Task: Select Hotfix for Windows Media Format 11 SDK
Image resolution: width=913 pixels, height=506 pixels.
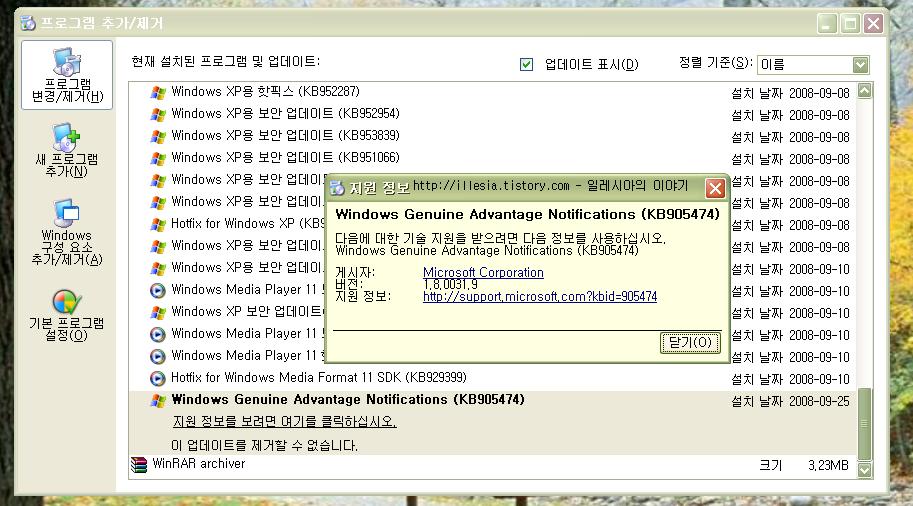Action: tap(319, 378)
